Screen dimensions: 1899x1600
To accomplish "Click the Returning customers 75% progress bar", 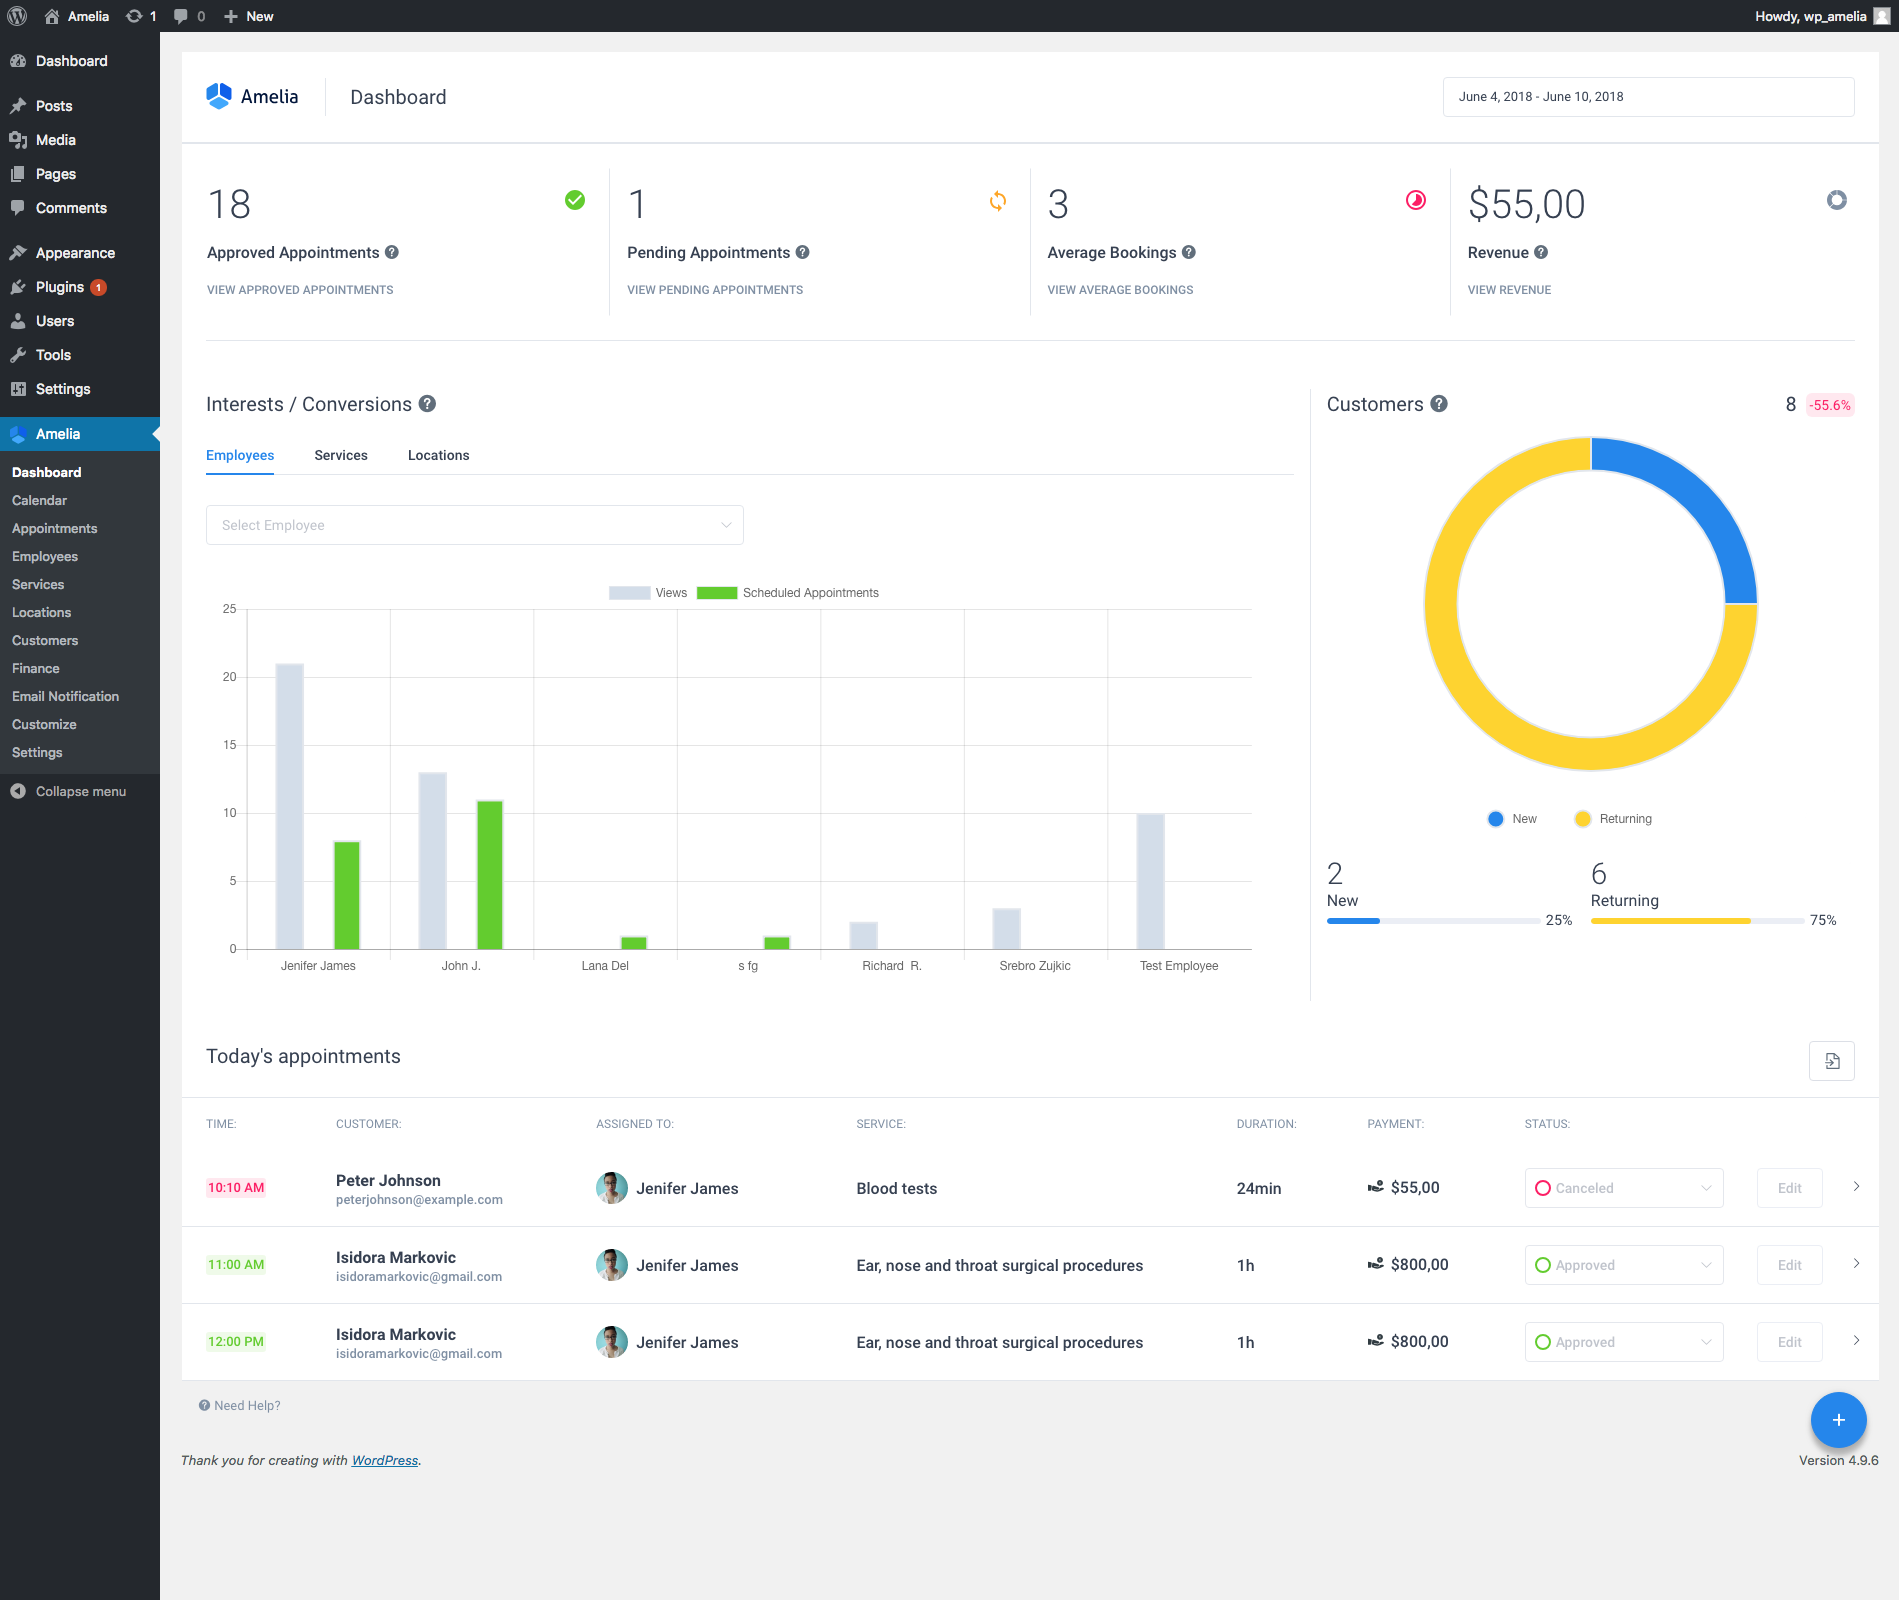I will pos(1696,920).
